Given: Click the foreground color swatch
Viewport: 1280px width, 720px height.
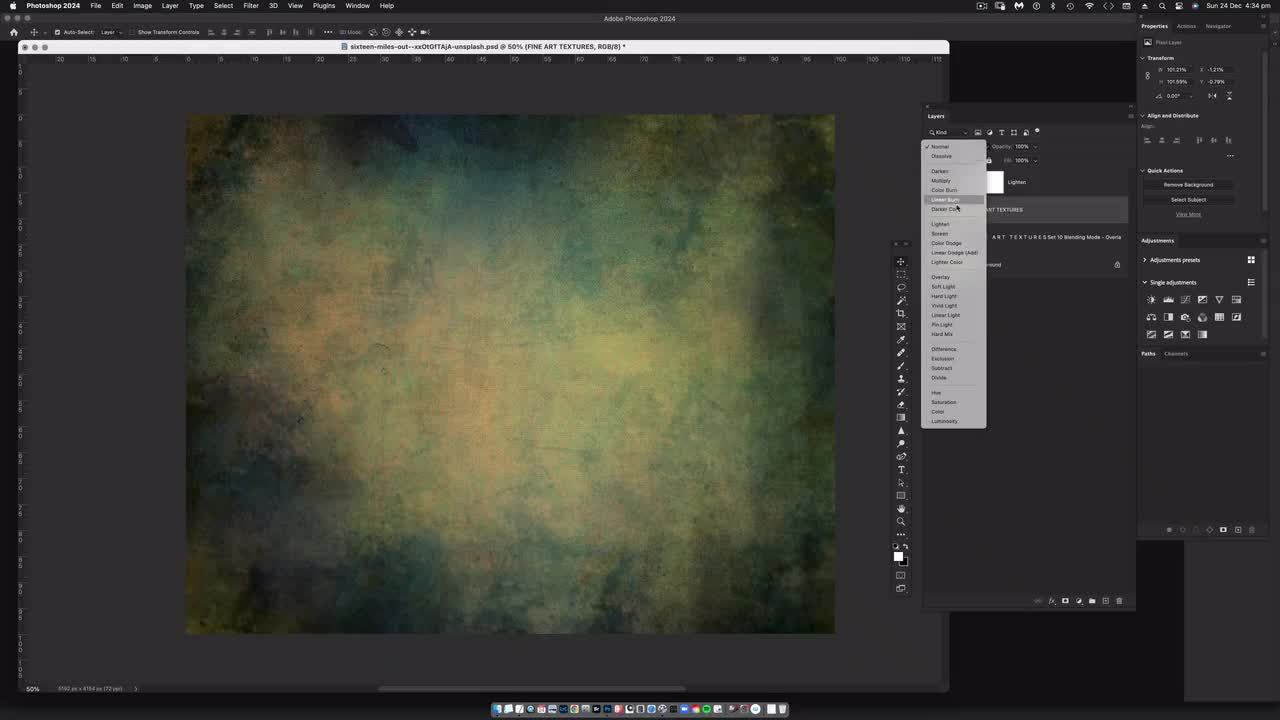Looking at the screenshot, I should (898, 556).
